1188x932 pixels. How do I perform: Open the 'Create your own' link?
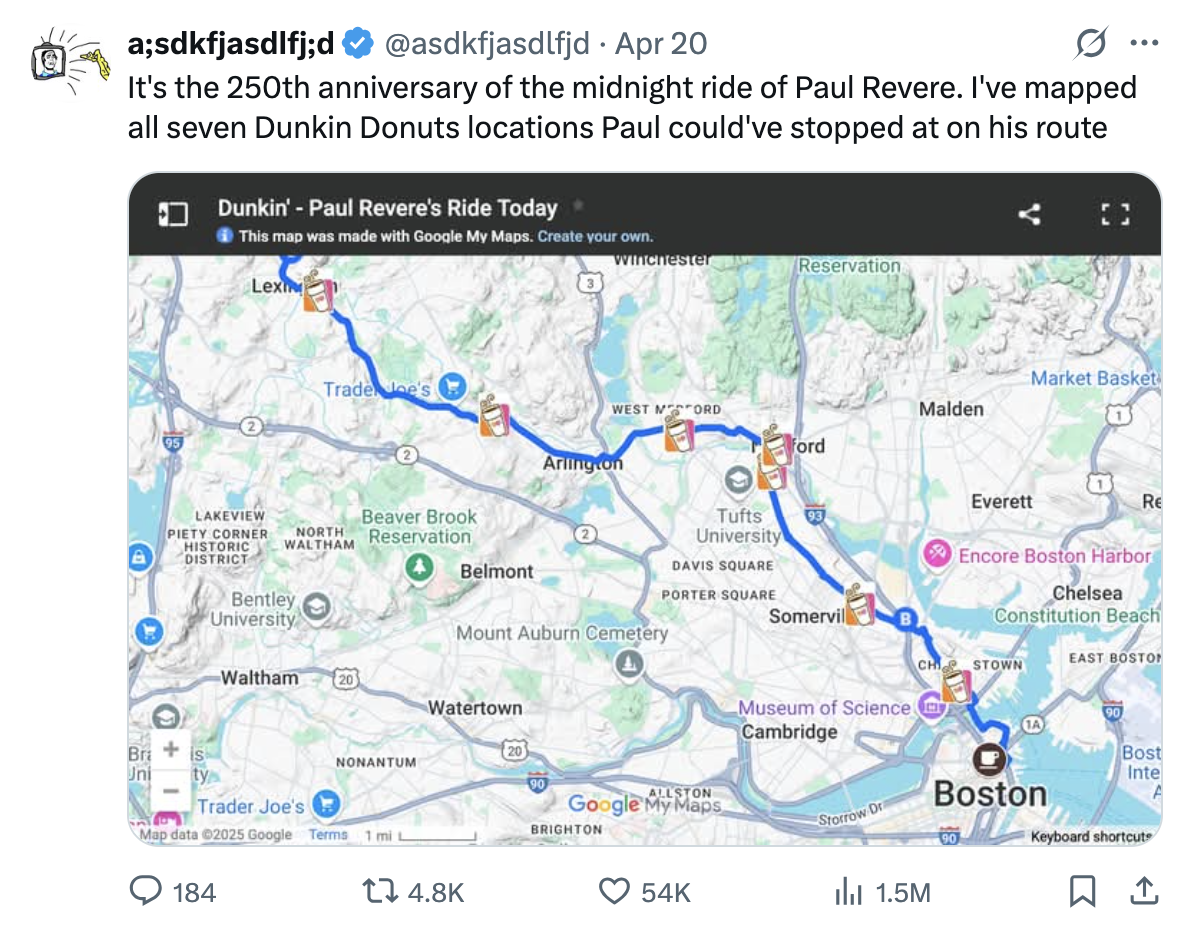pos(595,237)
